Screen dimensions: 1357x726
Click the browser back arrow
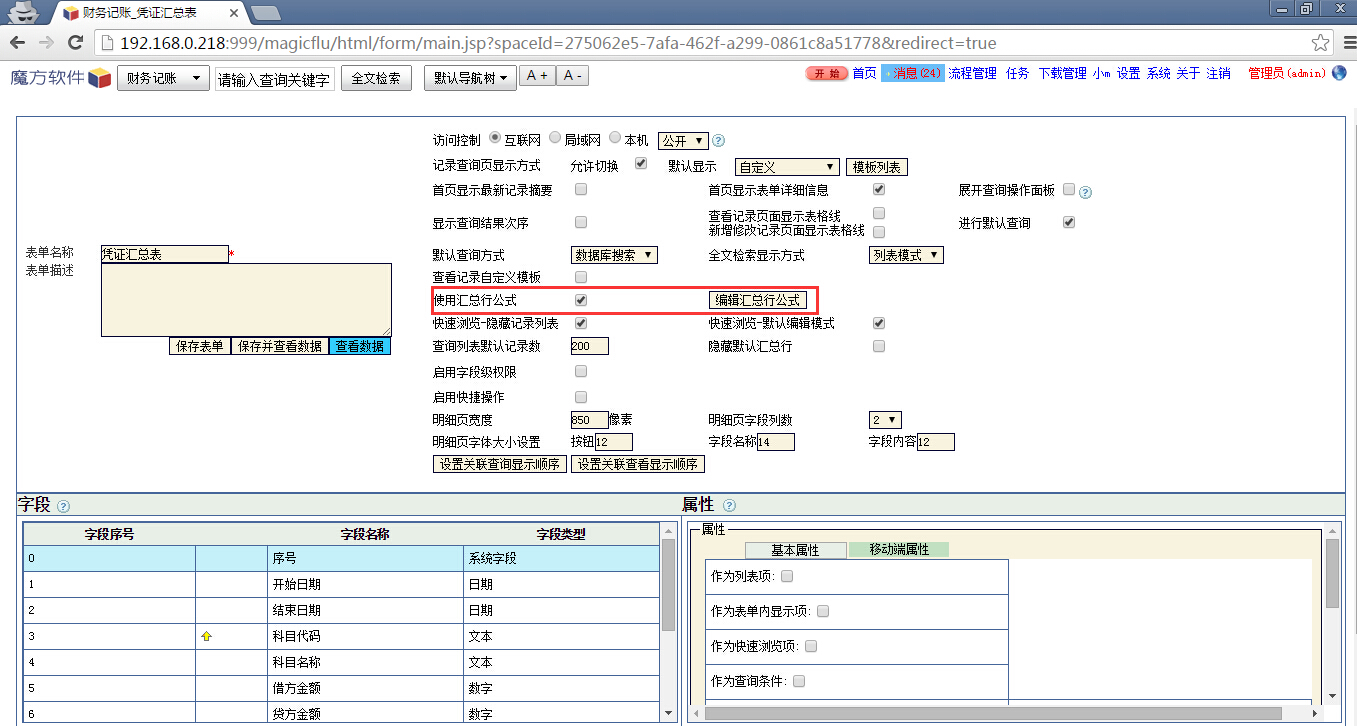click(x=18, y=43)
